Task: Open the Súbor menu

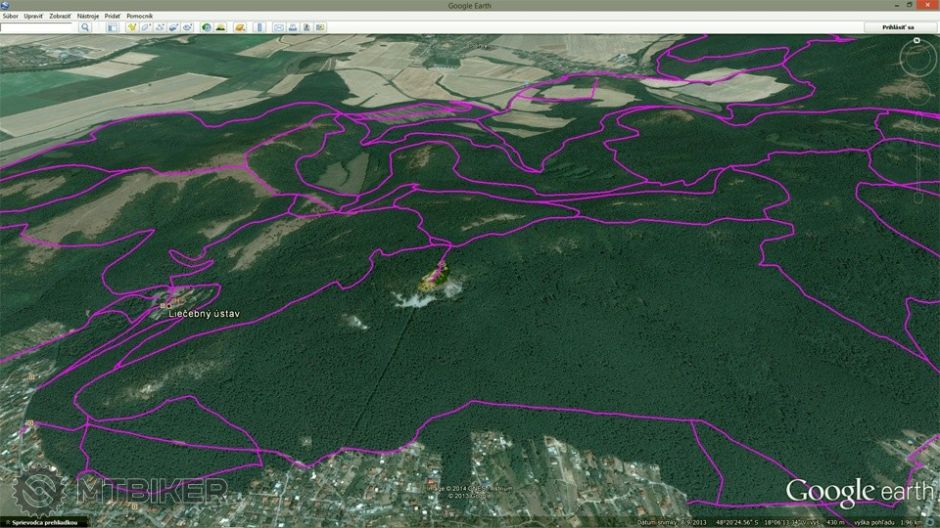Action: (10, 16)
